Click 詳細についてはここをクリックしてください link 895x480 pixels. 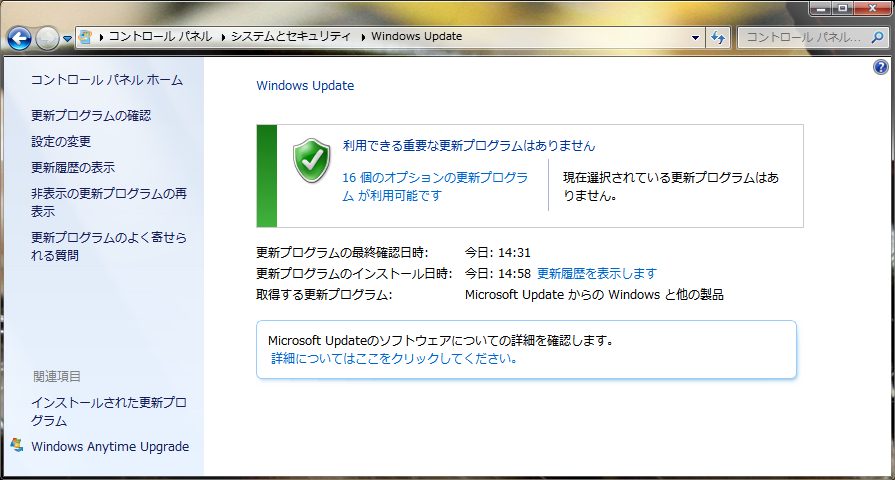[394, 358]
